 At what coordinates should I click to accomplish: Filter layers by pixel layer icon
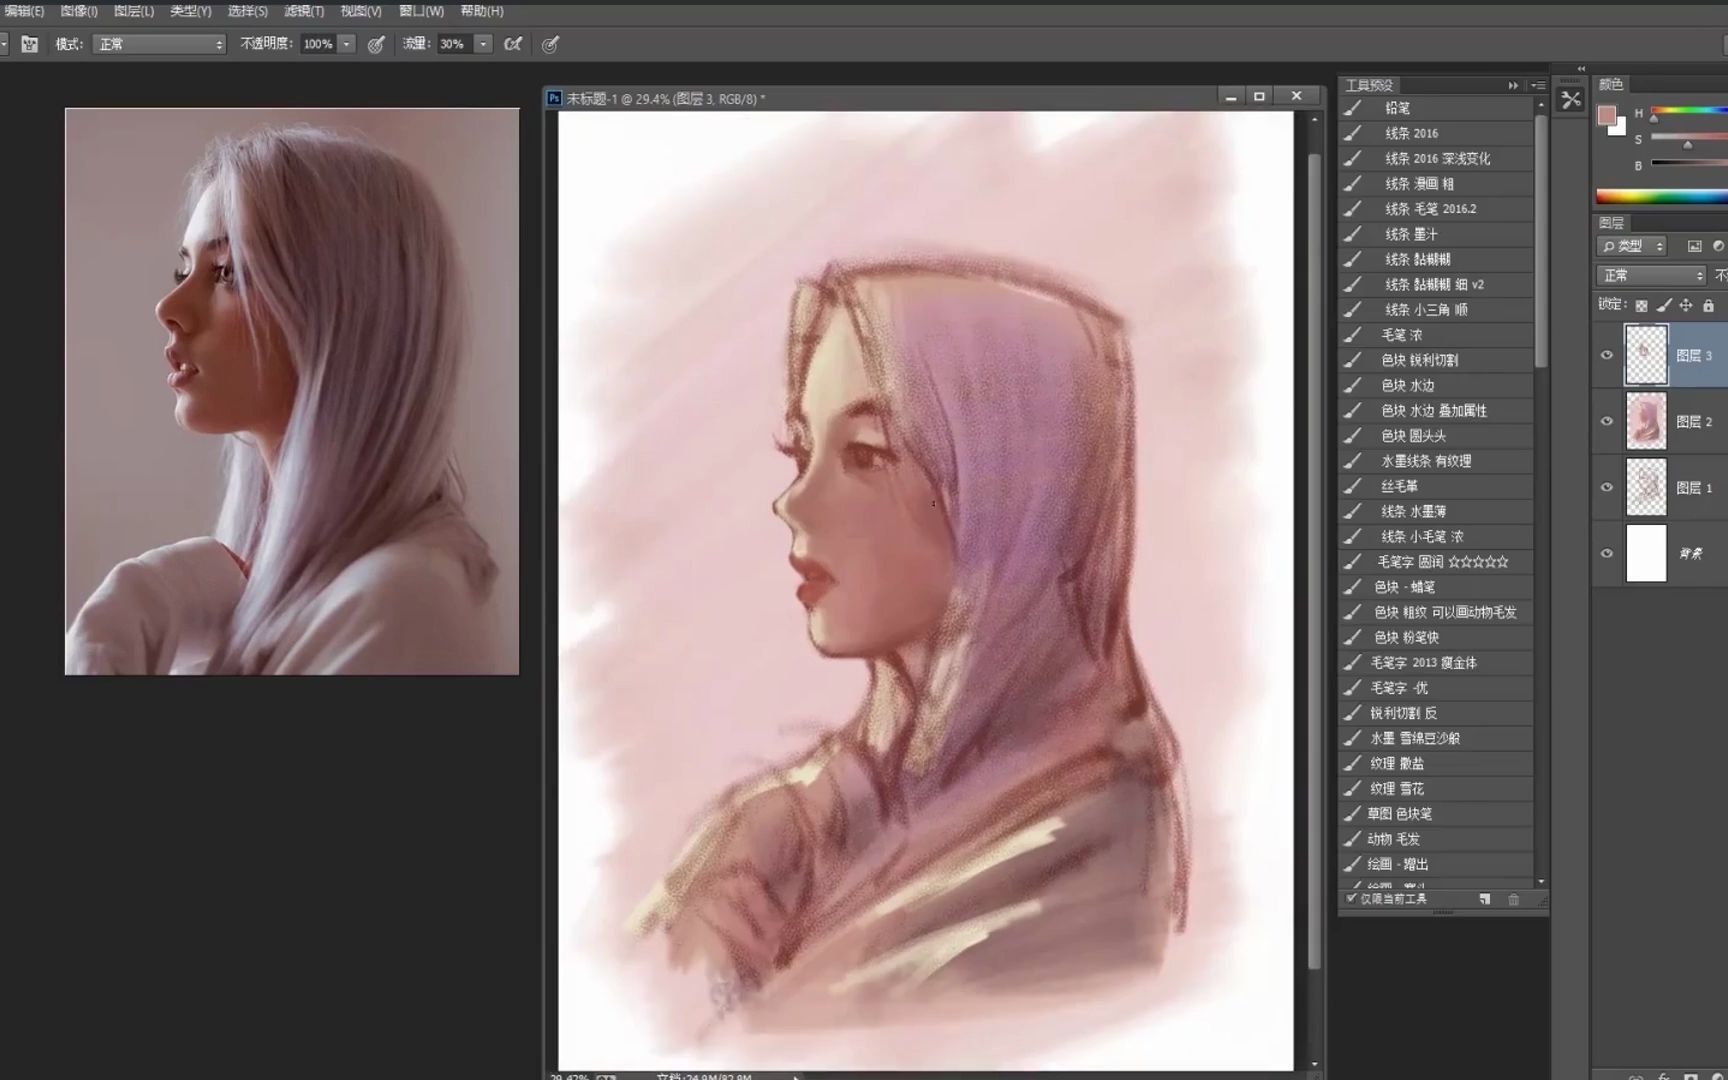[x=1694, y=246]
